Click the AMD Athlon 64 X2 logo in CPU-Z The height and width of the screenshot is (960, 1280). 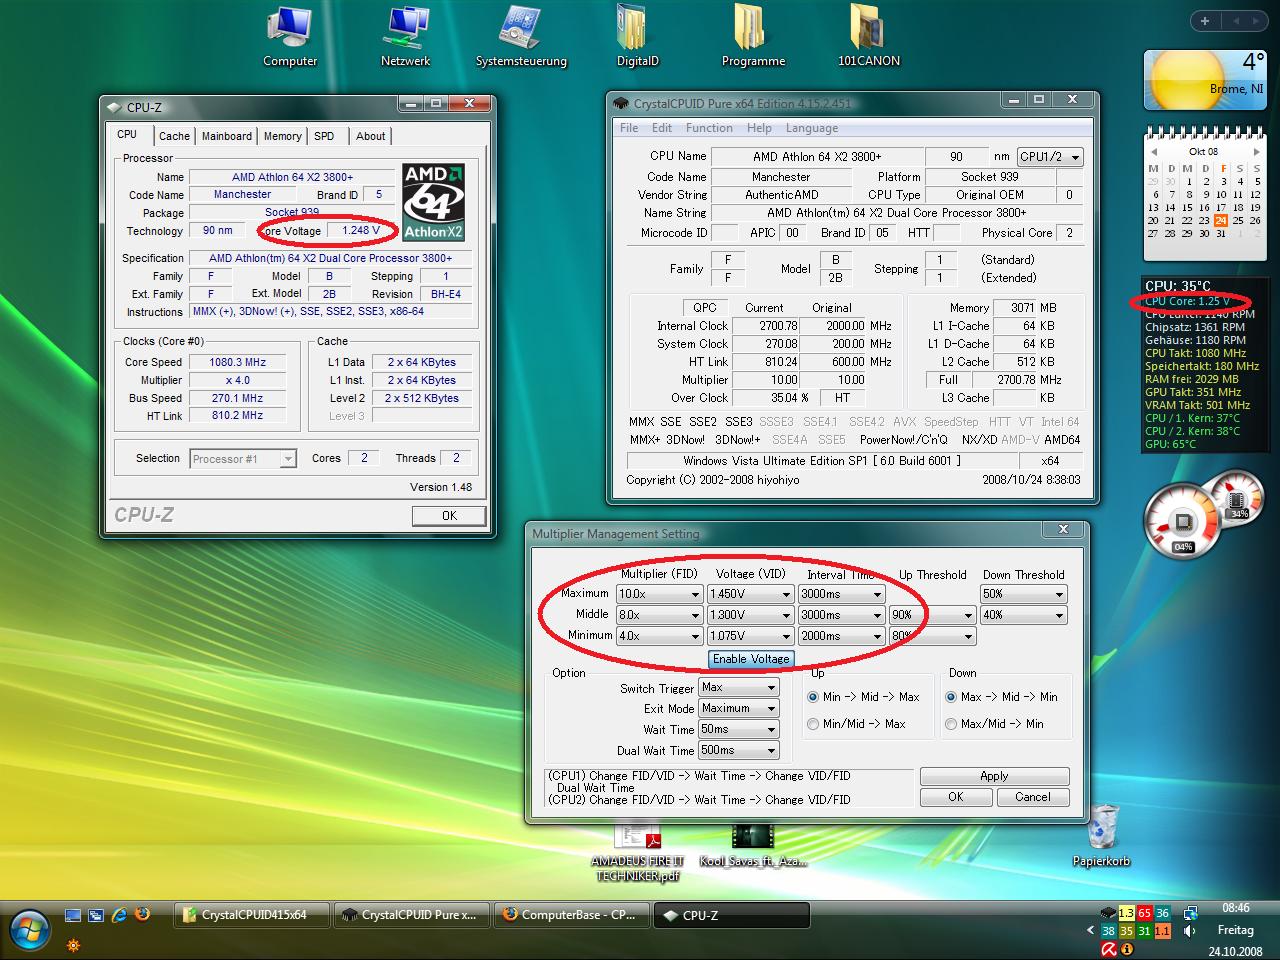coord(434,202)
